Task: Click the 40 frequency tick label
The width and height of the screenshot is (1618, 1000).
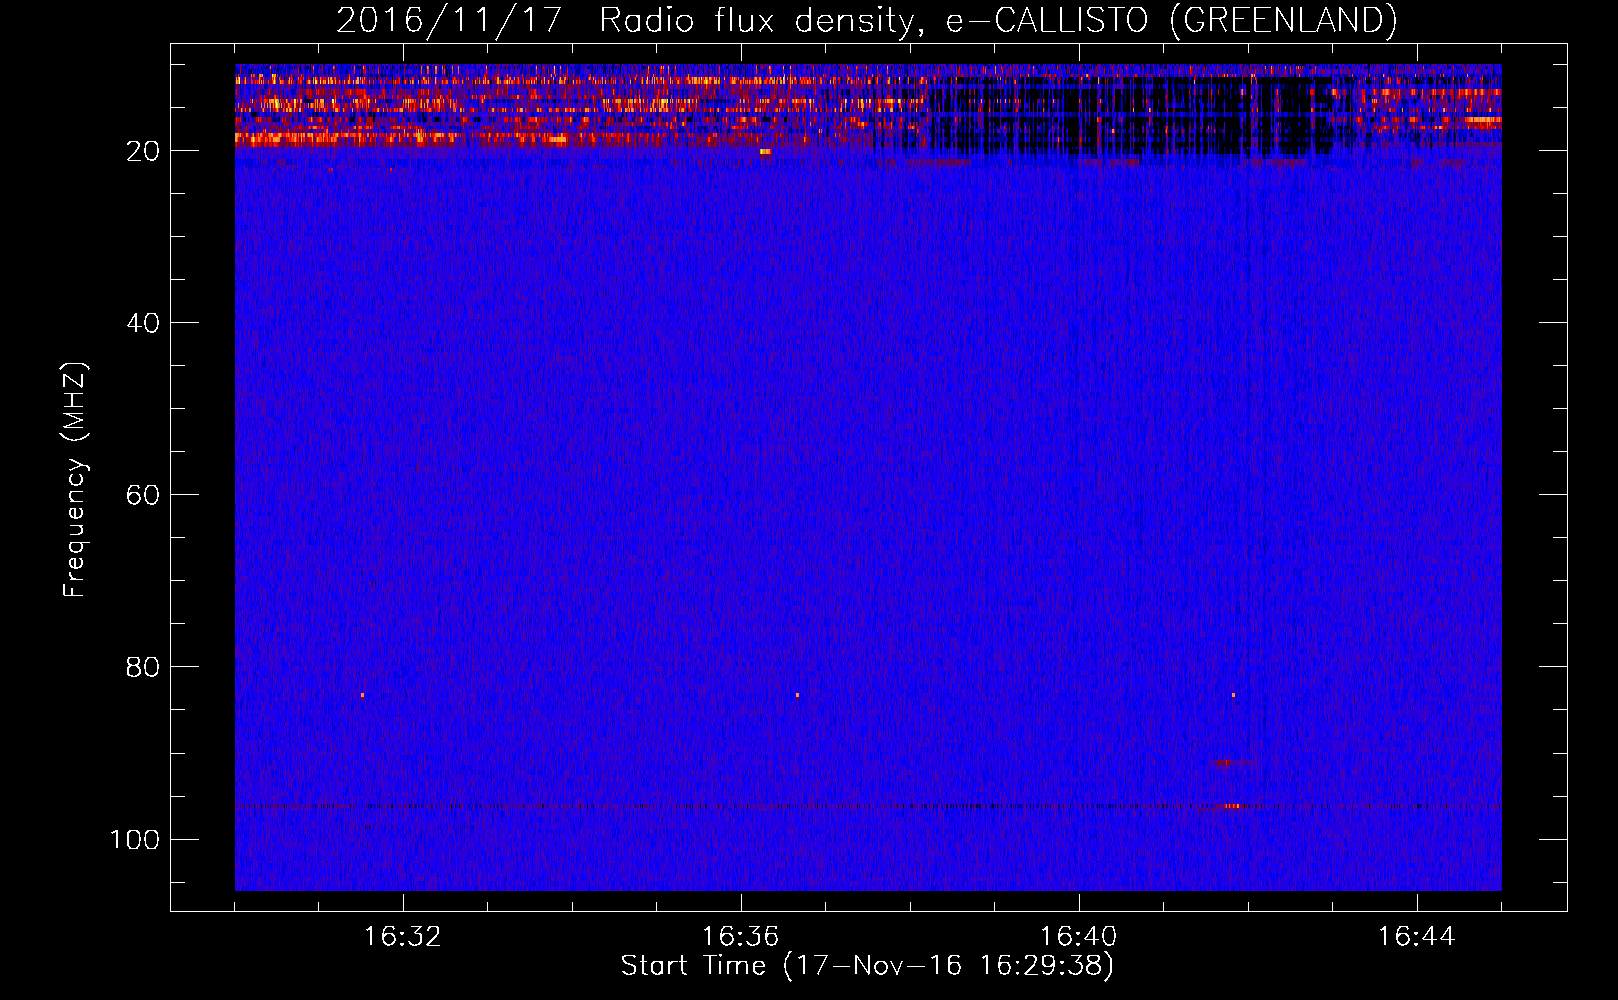Action: (143, 323)
